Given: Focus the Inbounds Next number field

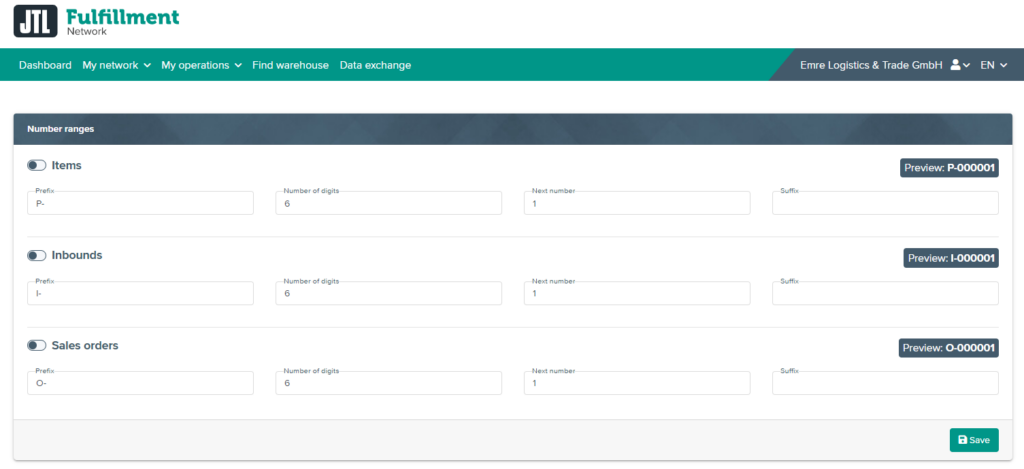Looking at the screenshot, I should click(x=637, y=293).
